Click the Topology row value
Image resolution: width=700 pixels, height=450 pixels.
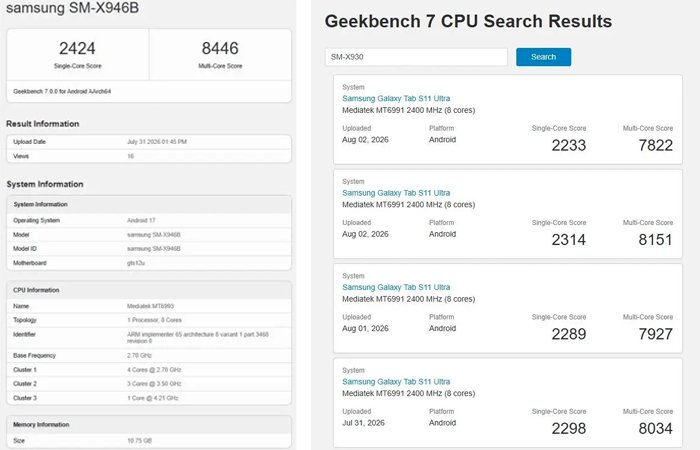click(x=154, y=320)
